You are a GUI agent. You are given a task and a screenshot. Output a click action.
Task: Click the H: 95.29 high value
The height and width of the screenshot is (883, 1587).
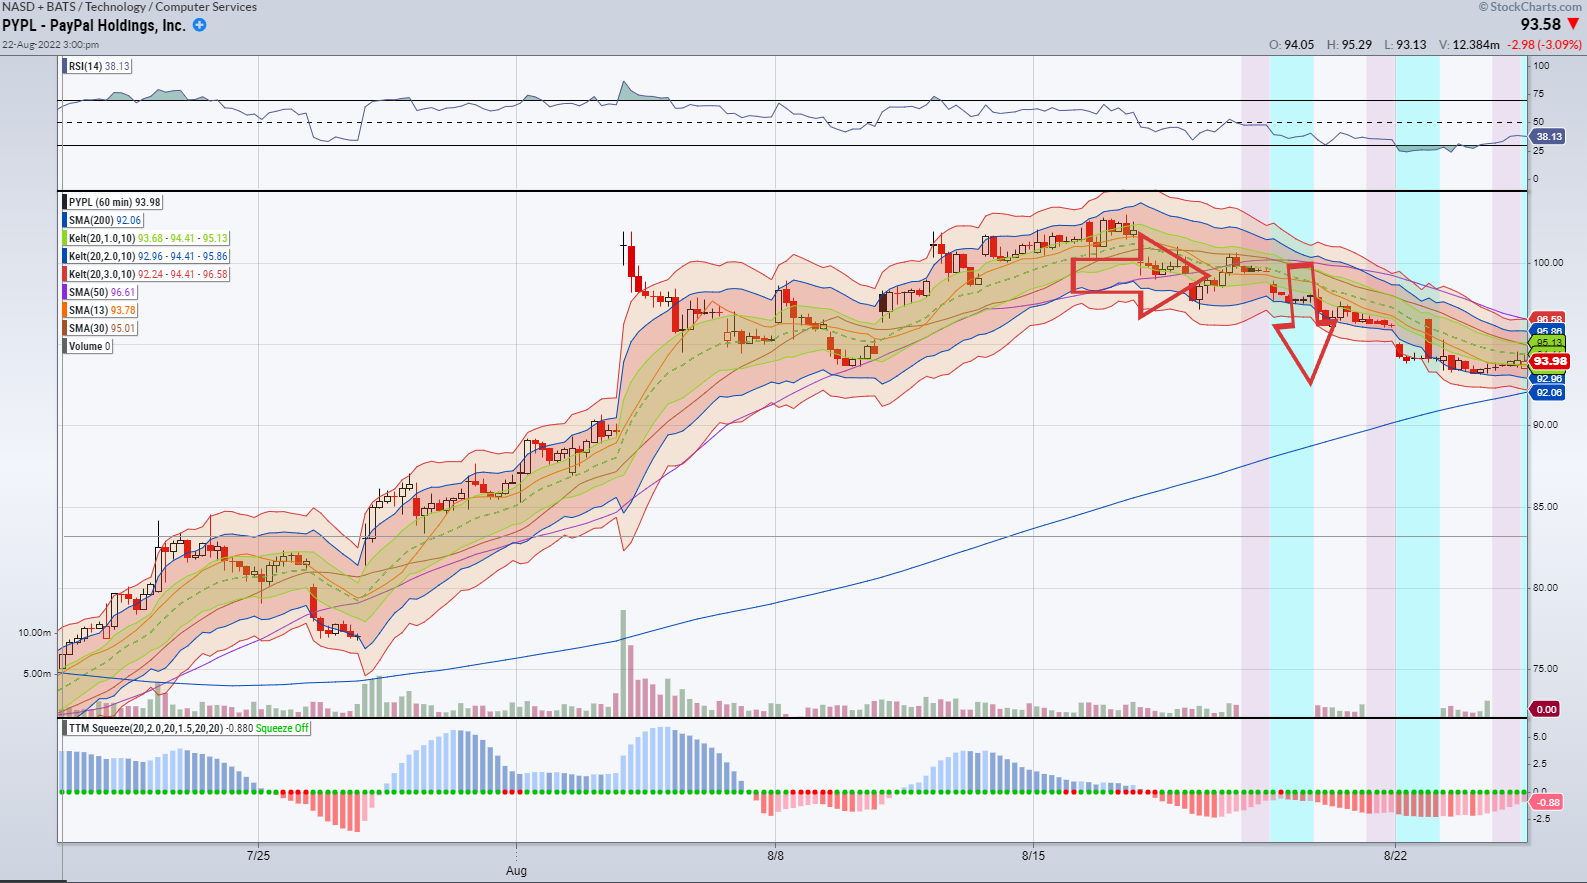[1349, 45]
